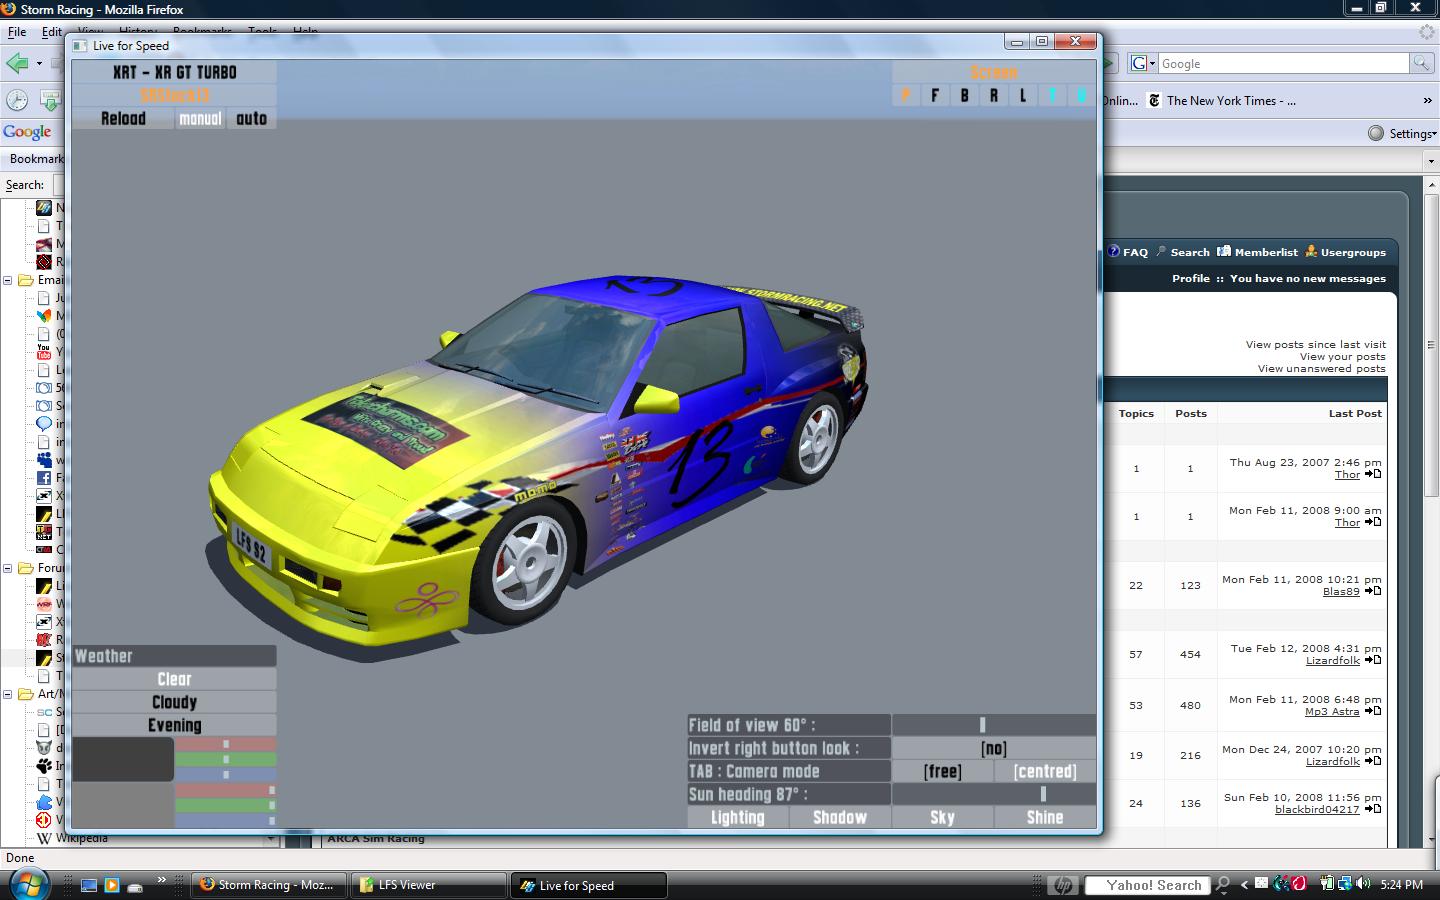Open the YouTube bookmark icon in sidebar
Viewport: 1440px width, 900px height.
(44, 352)
